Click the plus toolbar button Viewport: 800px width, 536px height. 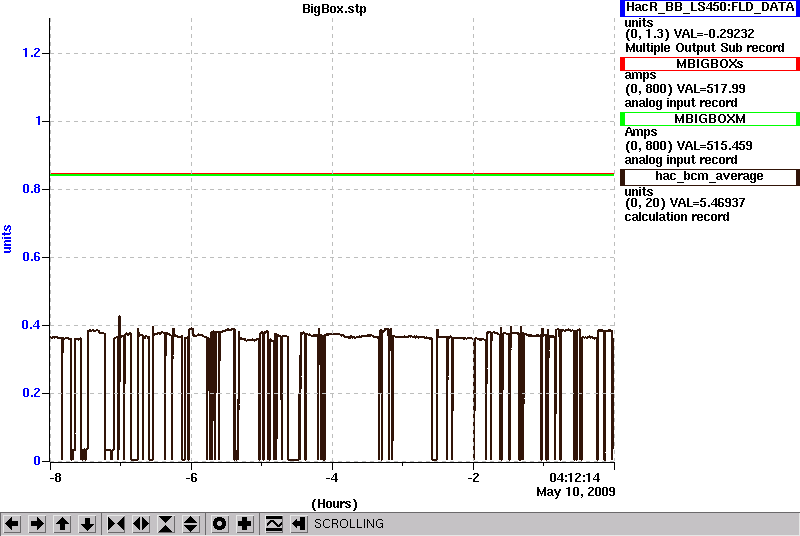pyautogui.click(x=245, y=524)
